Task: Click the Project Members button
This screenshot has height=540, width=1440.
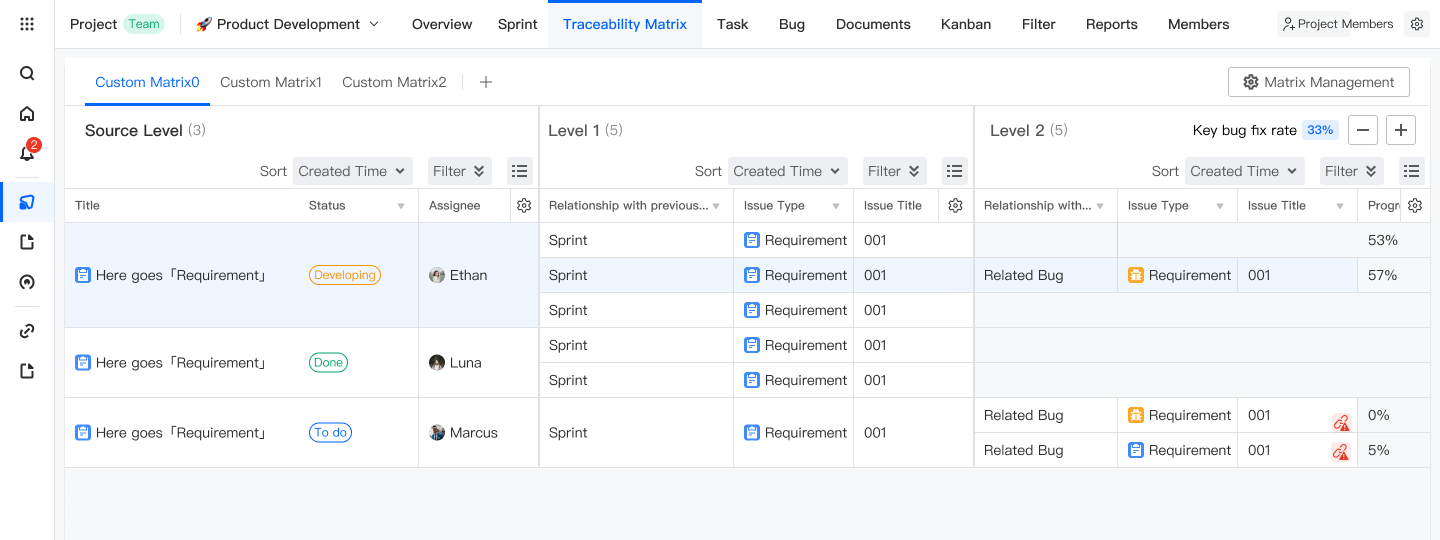Action: (1337, 24)
